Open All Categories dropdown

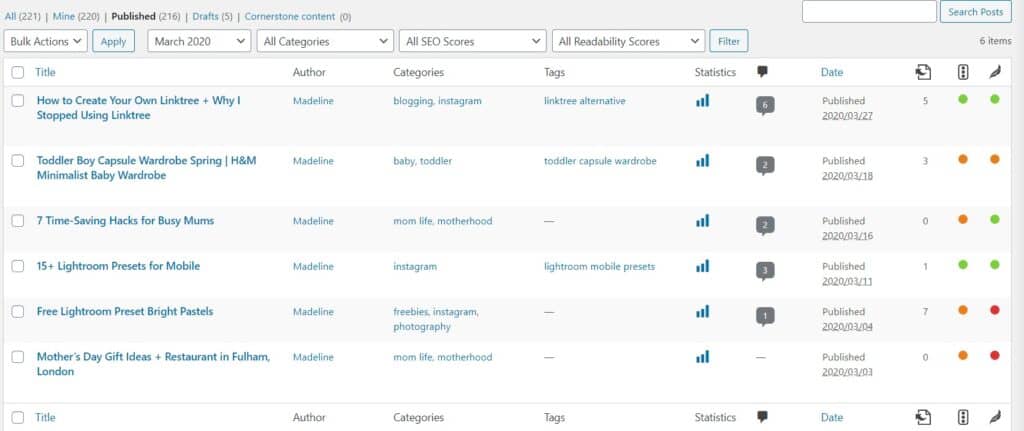tap(325, 41)
